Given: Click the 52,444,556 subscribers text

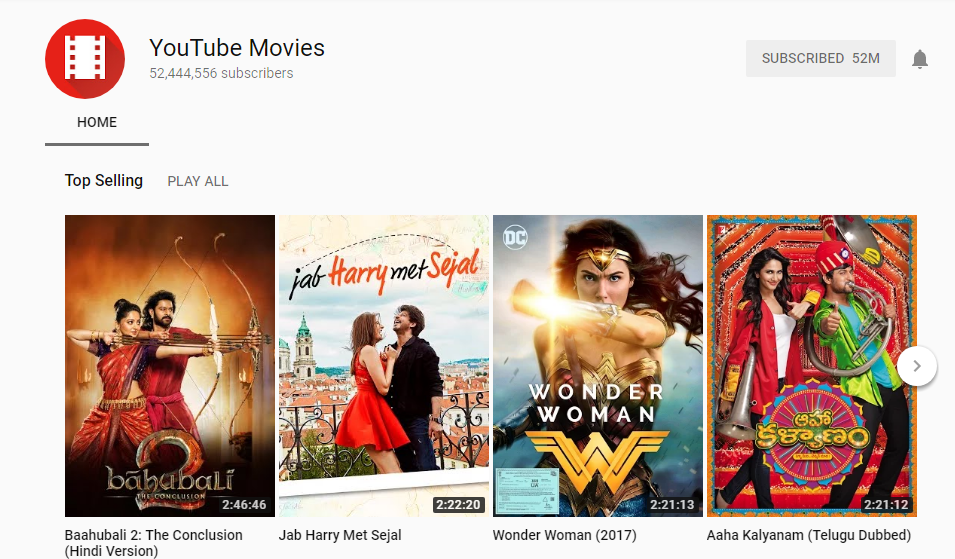Looking at the screenshot, I should 221,73.
